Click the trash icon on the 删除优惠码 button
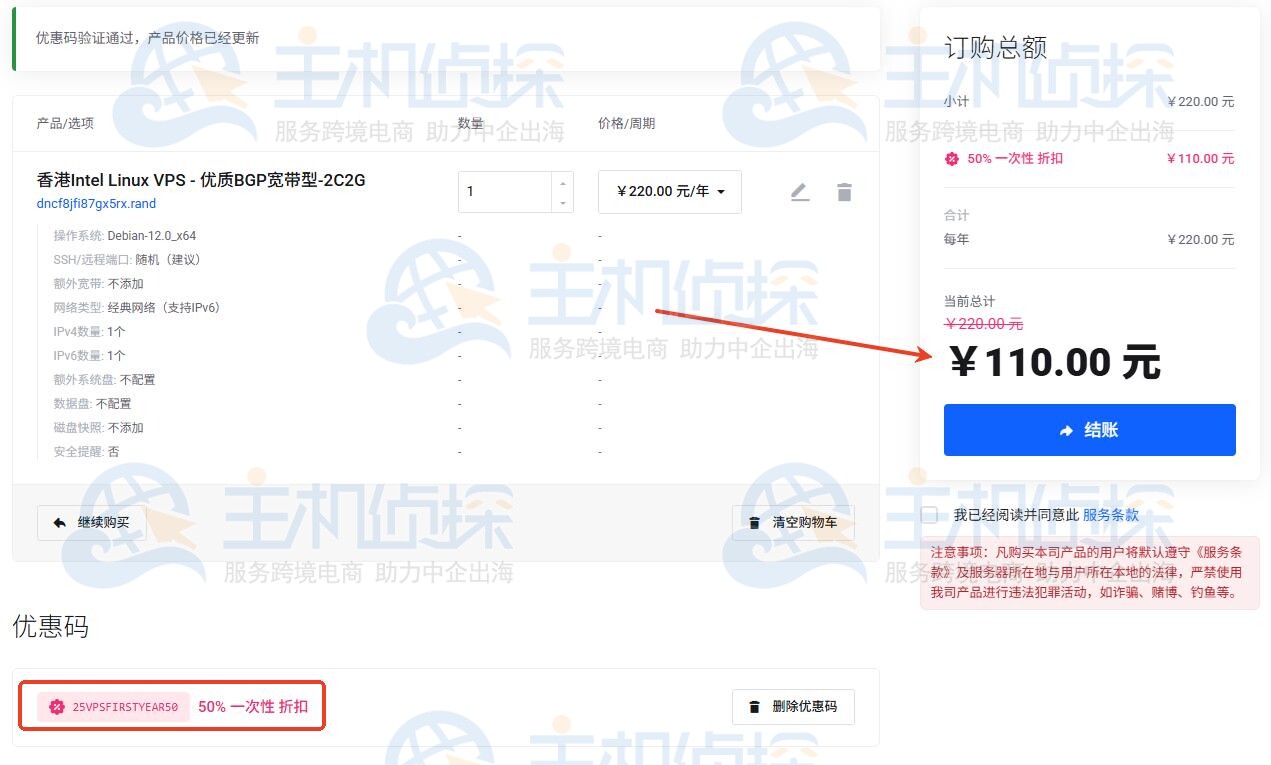Viewport: 1271px width, 765px height. [753, 706]
